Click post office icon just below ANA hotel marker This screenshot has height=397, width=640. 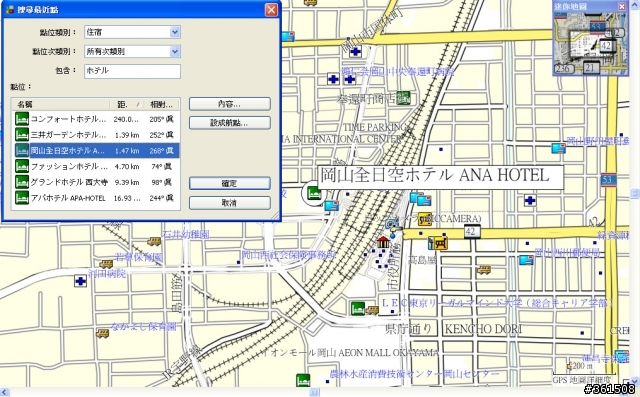(x=331, y=206)
